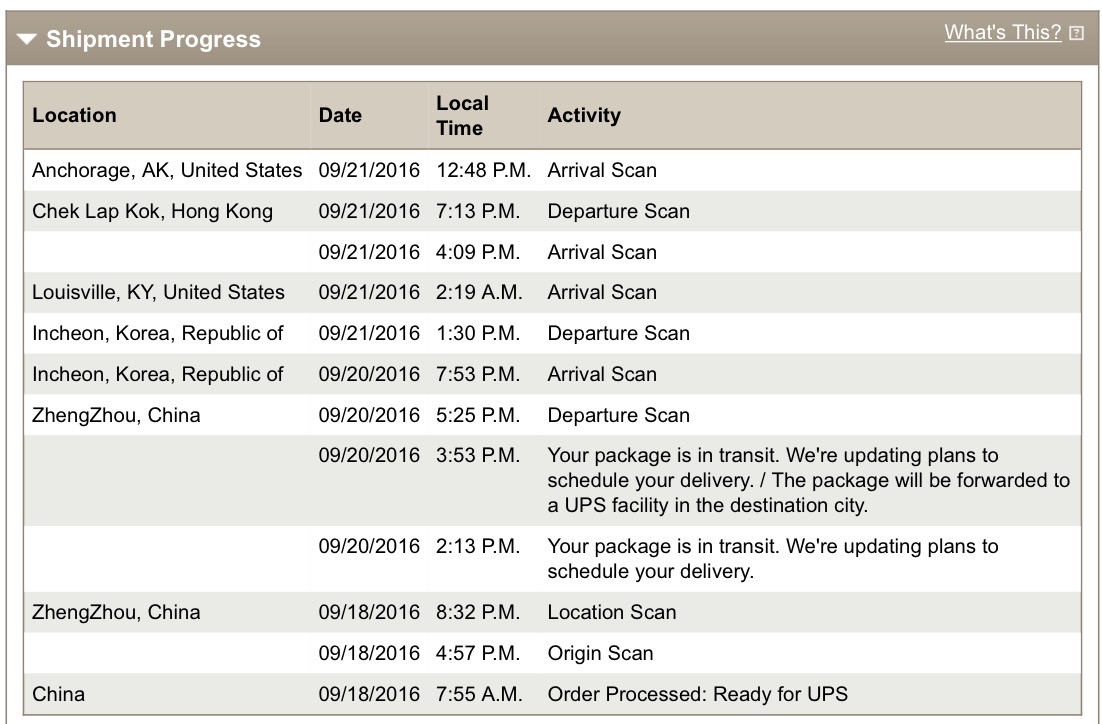Click the Shipment Progress heading text

click(x=153, y=39)
